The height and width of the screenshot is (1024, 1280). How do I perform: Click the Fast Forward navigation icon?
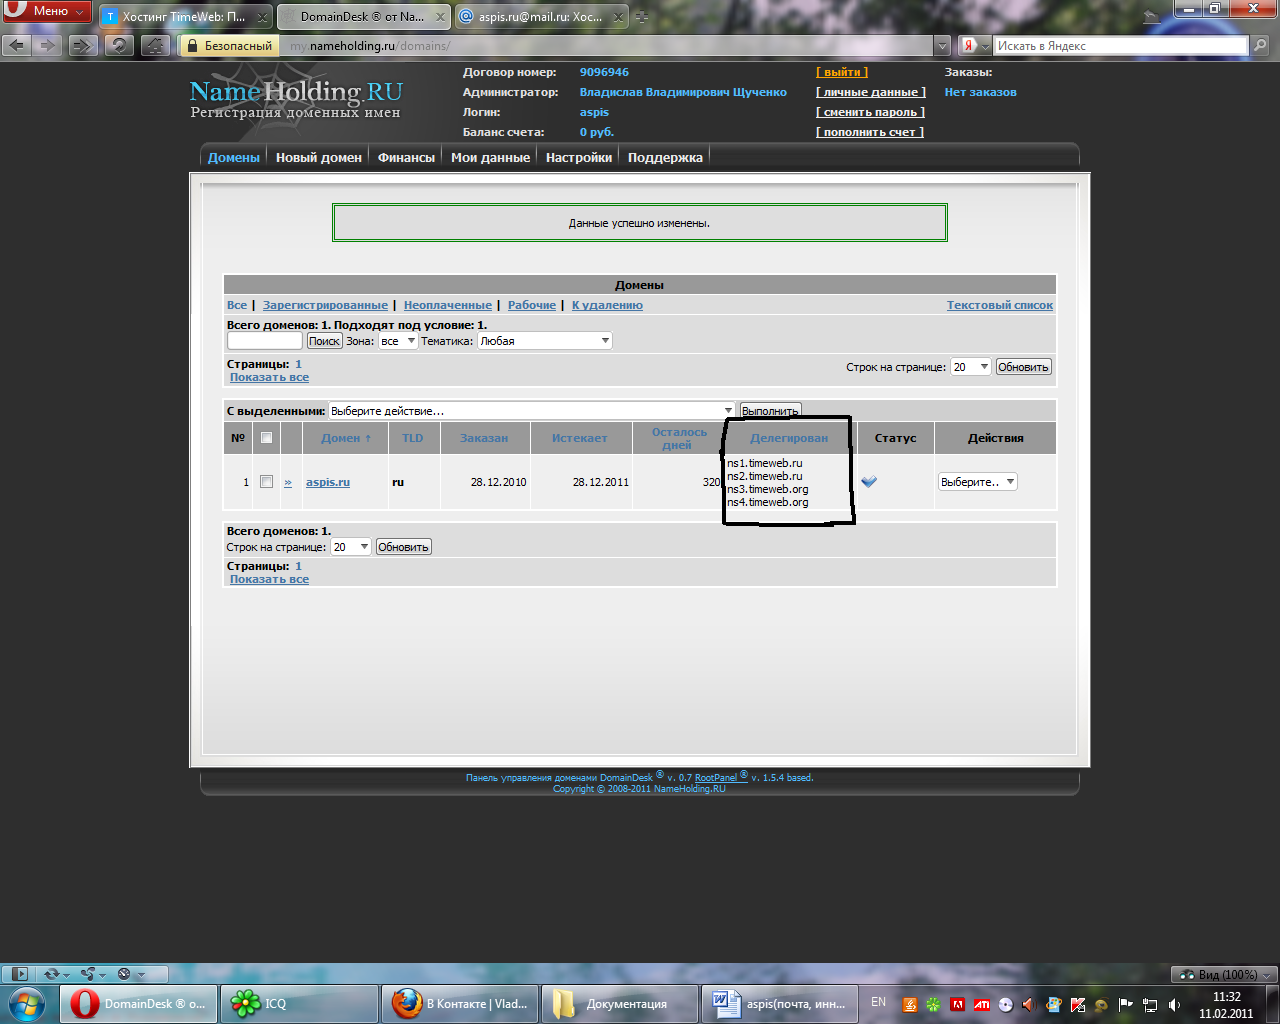pos(84,45)
